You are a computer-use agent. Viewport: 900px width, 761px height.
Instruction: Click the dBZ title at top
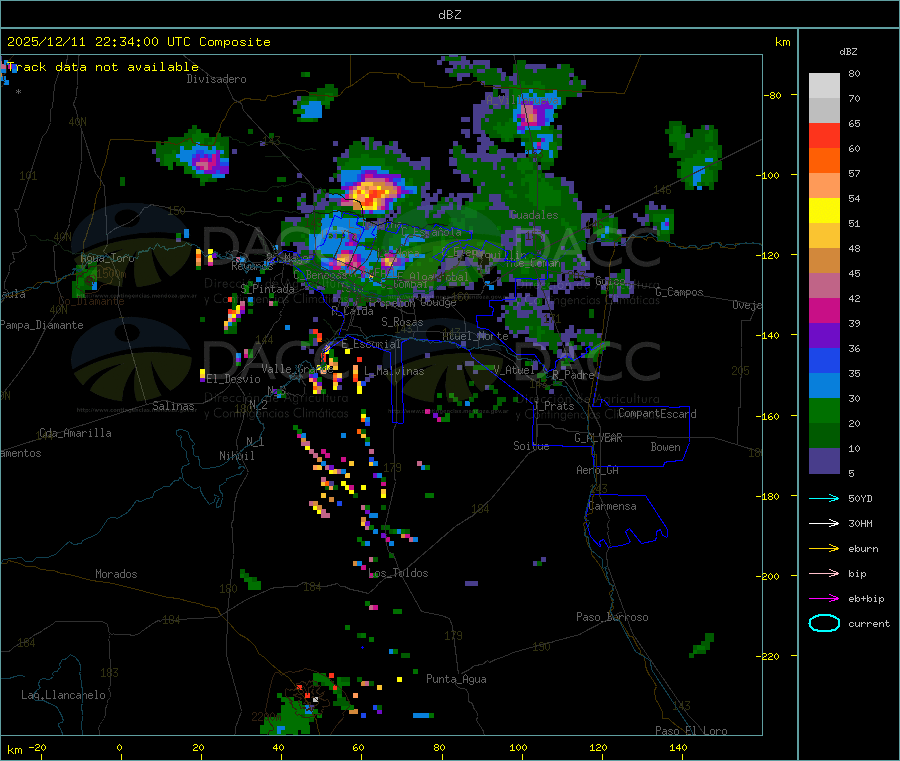(x=449, y=14)
